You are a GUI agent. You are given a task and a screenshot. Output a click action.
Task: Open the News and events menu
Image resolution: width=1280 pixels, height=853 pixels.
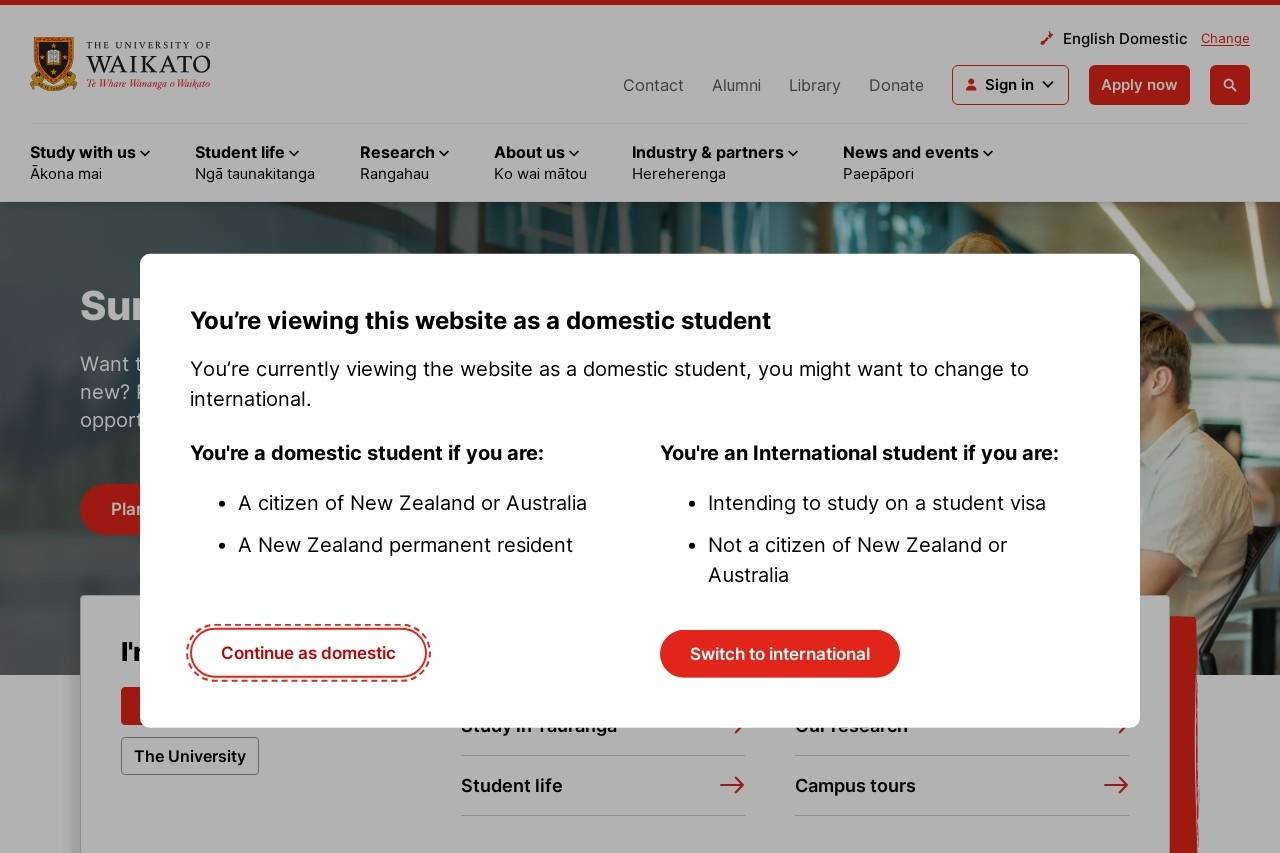(x=917, y=153)
